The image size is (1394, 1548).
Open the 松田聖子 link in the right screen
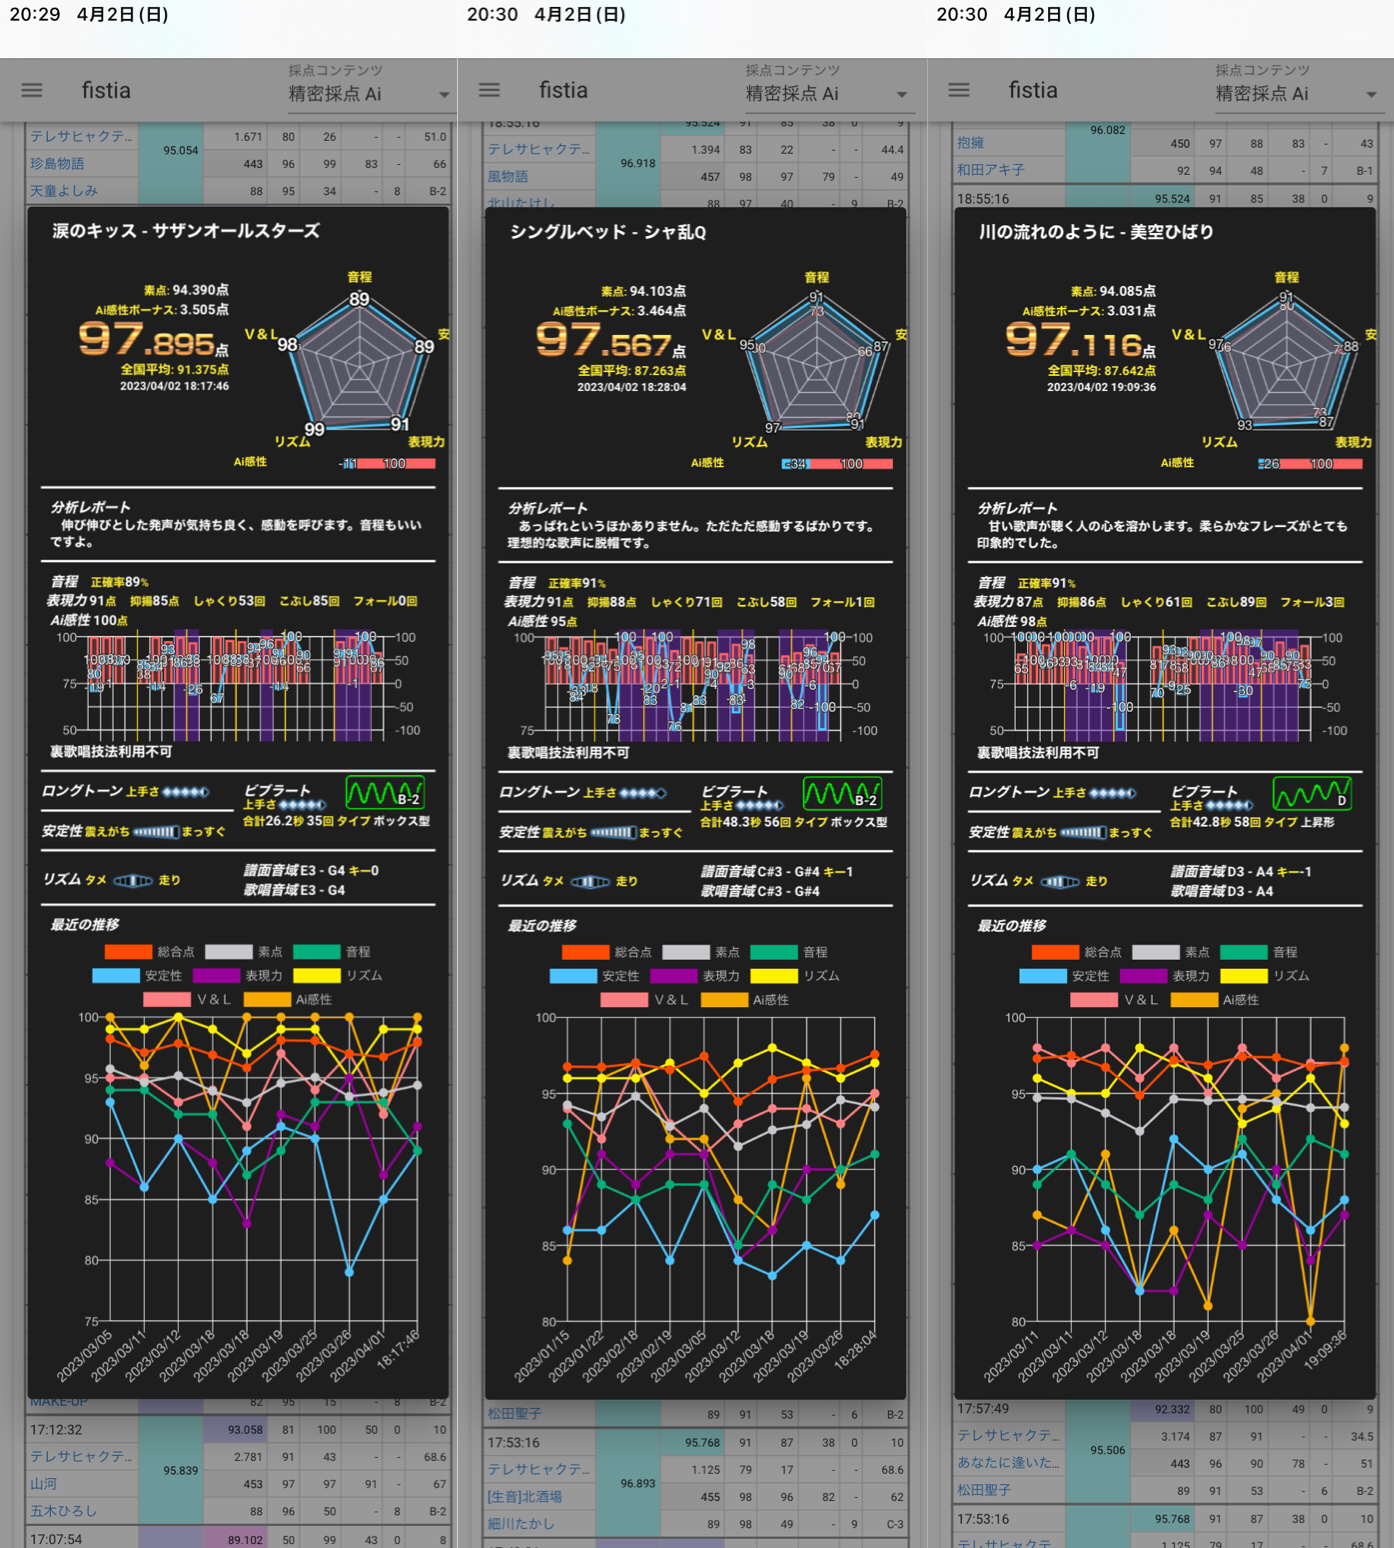tap(984, 1489)
